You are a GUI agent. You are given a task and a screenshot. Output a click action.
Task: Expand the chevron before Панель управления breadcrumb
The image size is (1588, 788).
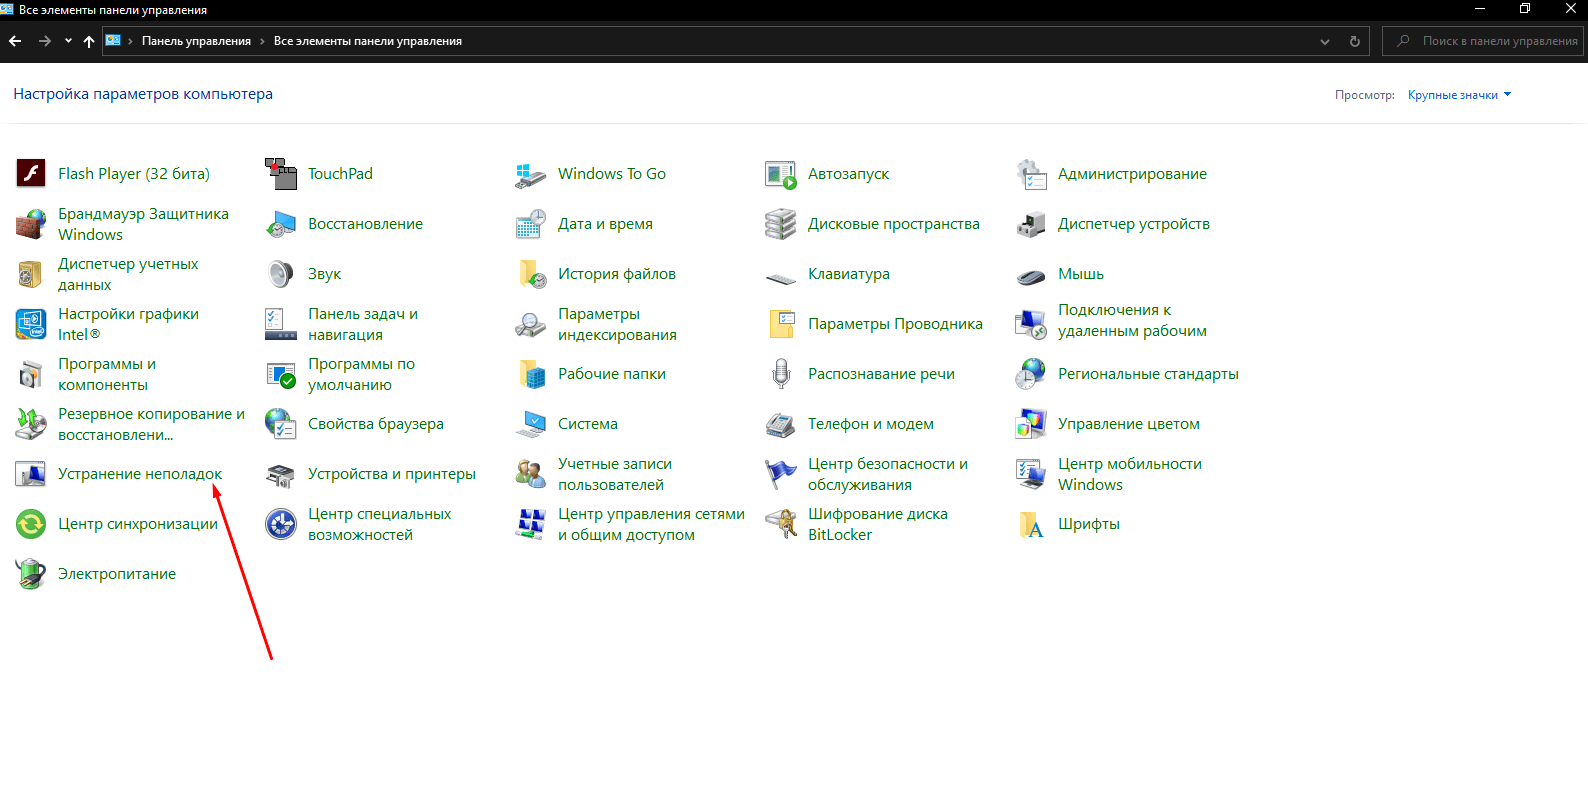pyautogui.click(x=130, y=41)
